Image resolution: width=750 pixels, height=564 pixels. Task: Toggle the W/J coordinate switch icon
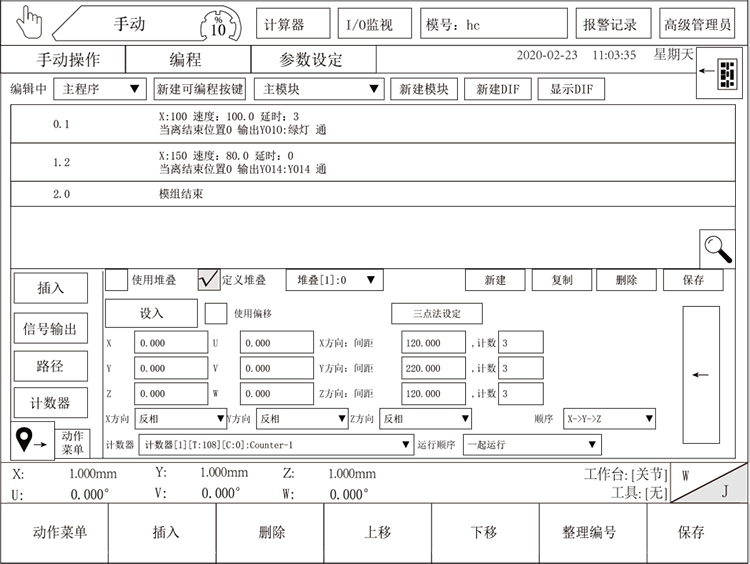tap(709, 482)
